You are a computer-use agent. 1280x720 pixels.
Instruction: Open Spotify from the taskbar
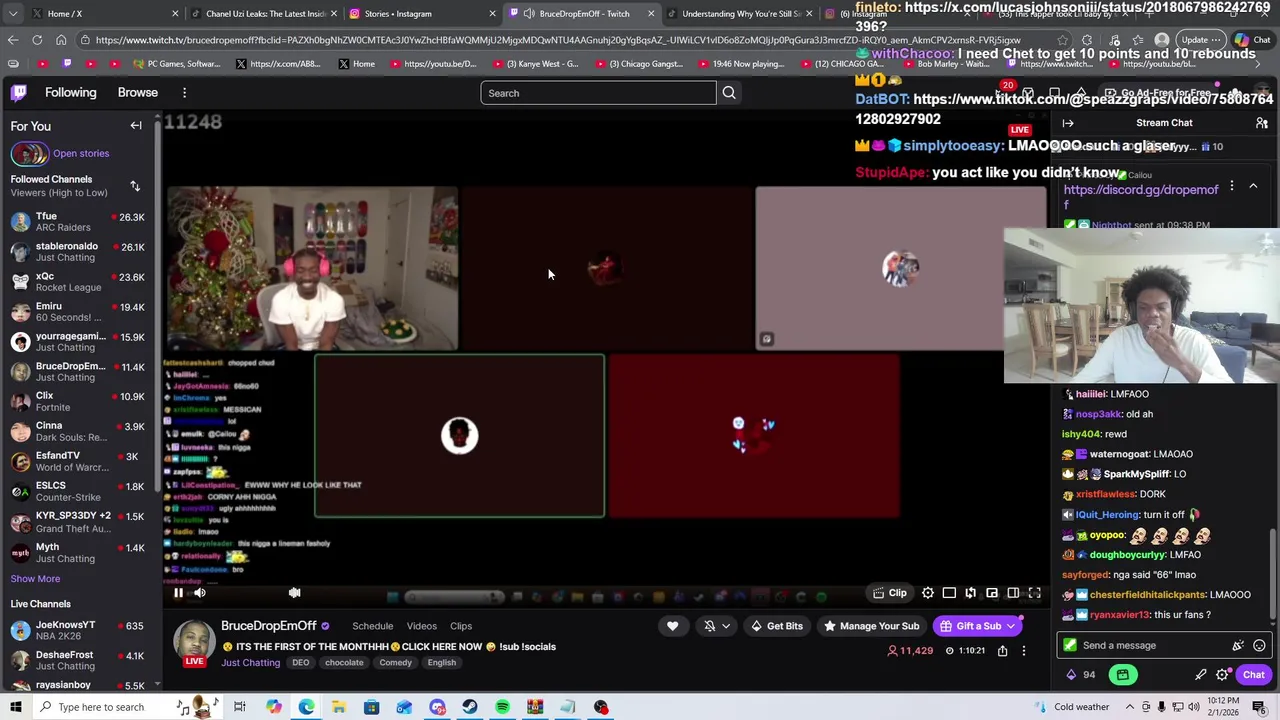[x=502, y=707]
